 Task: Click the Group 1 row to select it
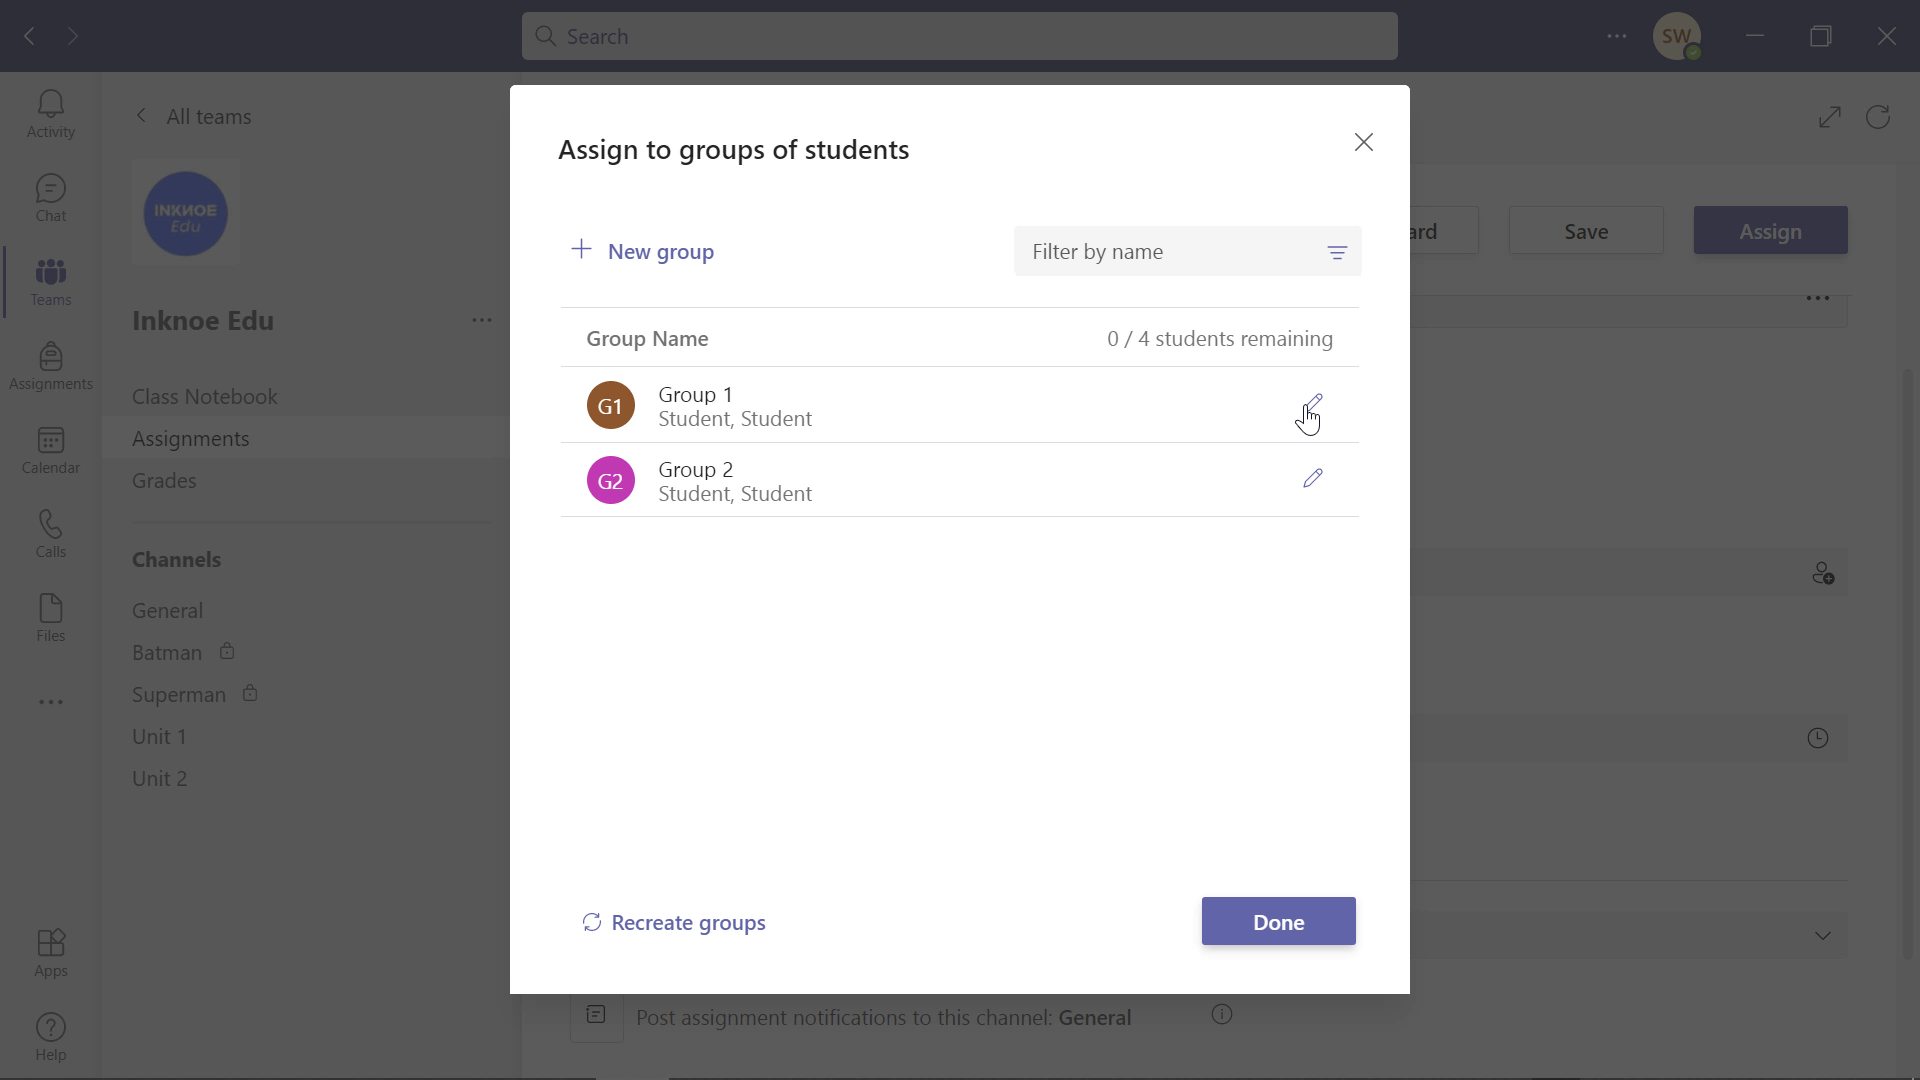[x=959, y=405]
